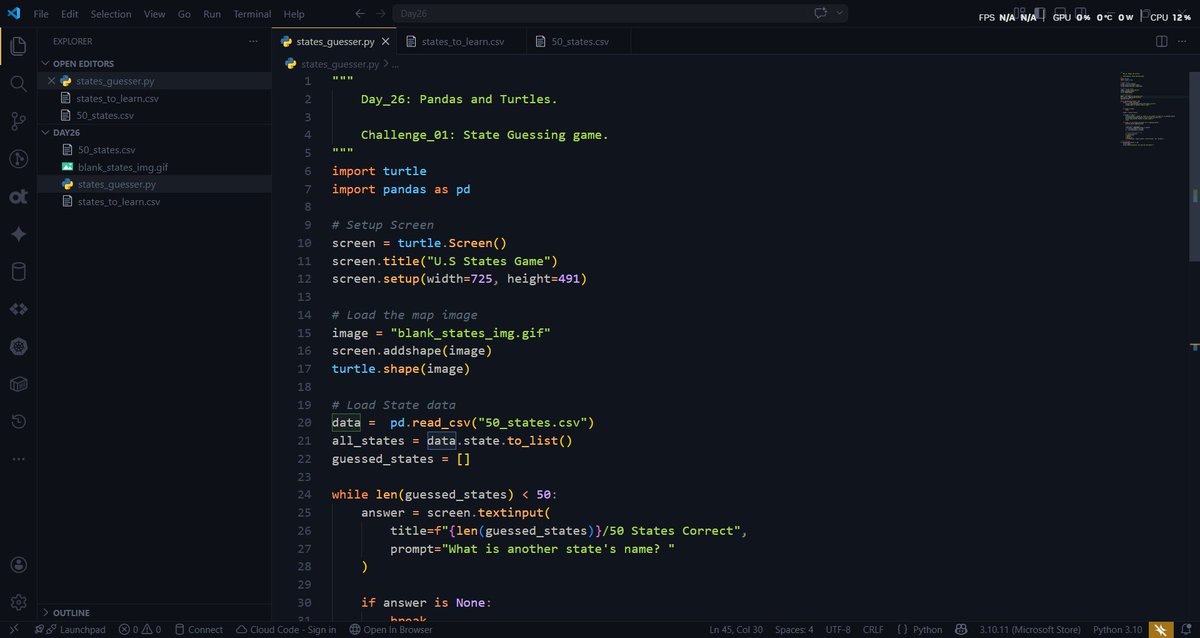1200x638 pixels.
Task: Switch to the states_to_learn.csv editor tab
Action: tap(460, 41)
